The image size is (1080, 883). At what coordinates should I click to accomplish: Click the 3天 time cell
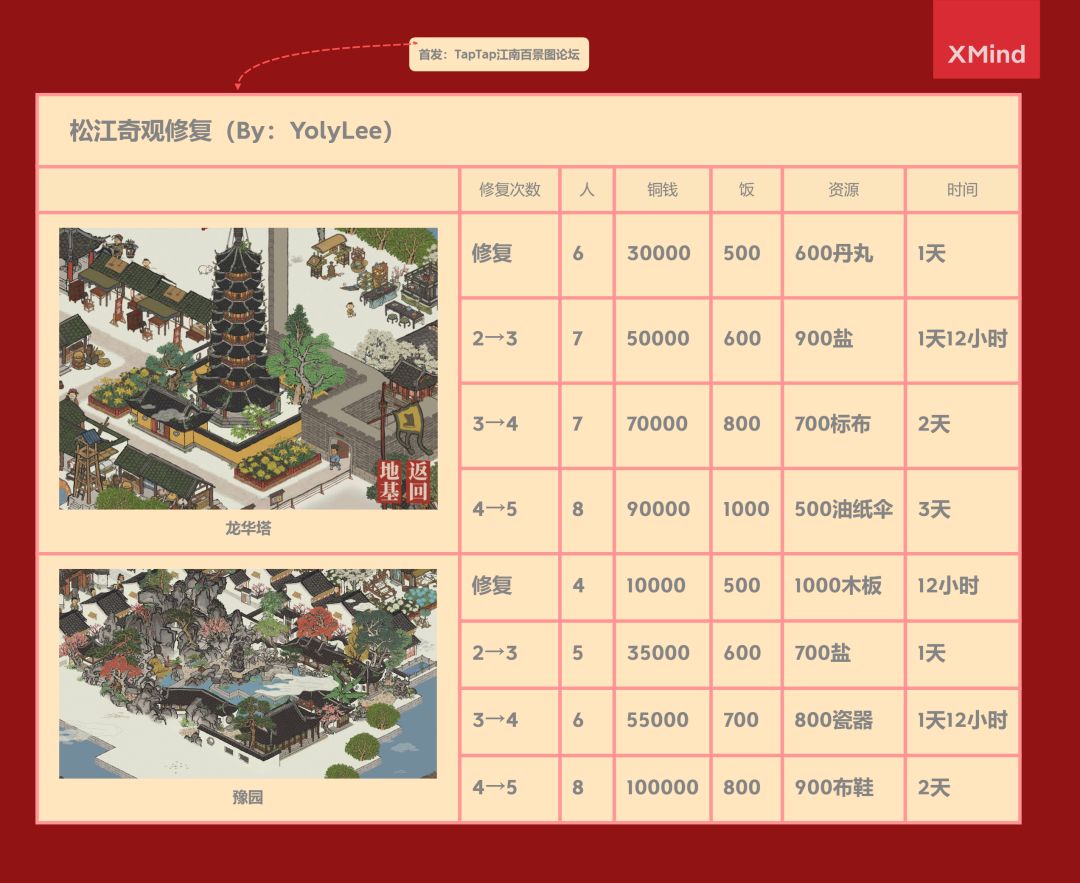click(x=962, y=510)
